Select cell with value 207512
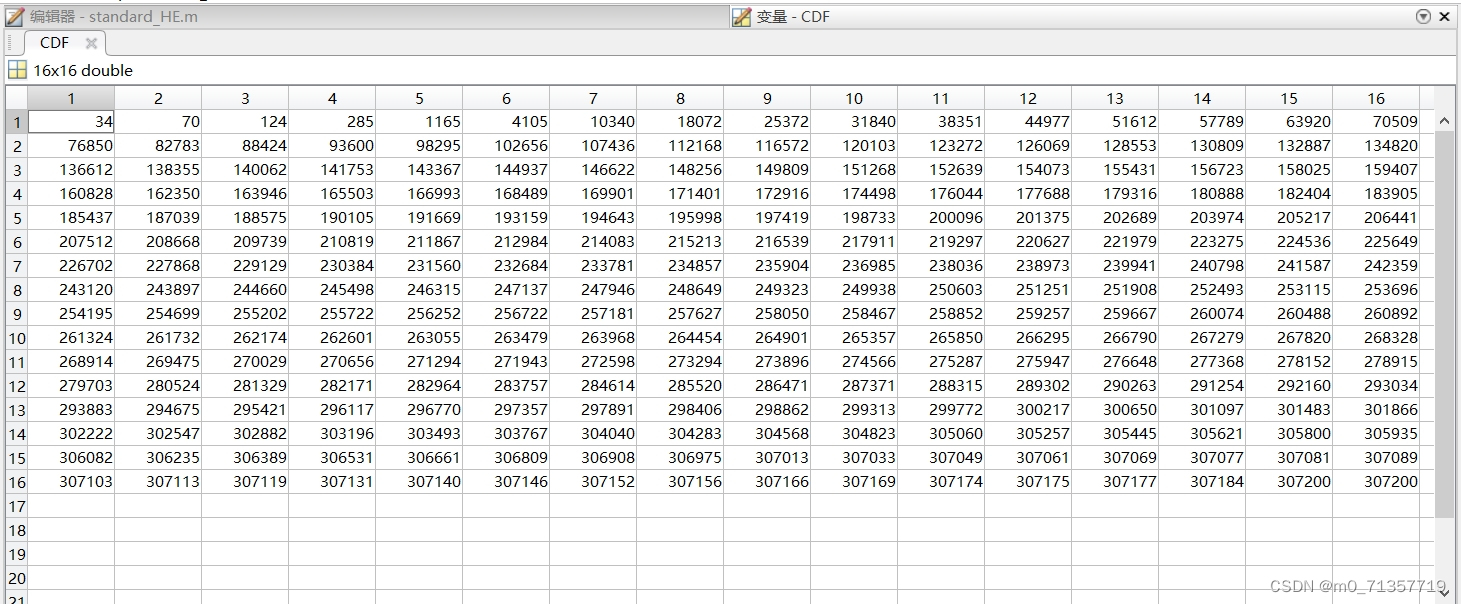This screenshot has height=604, width=1461. click(71, 241)
